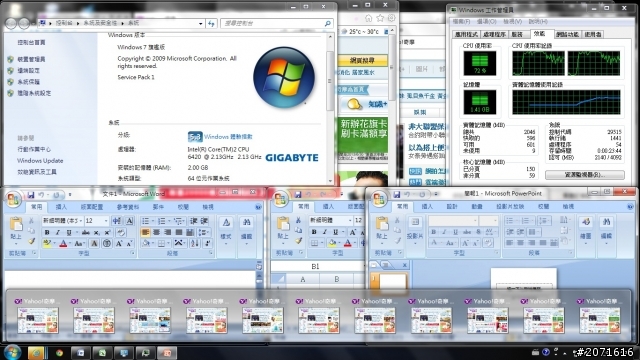Apply Word text highlight color
This screenshot has height=360, width=640.
47,244
